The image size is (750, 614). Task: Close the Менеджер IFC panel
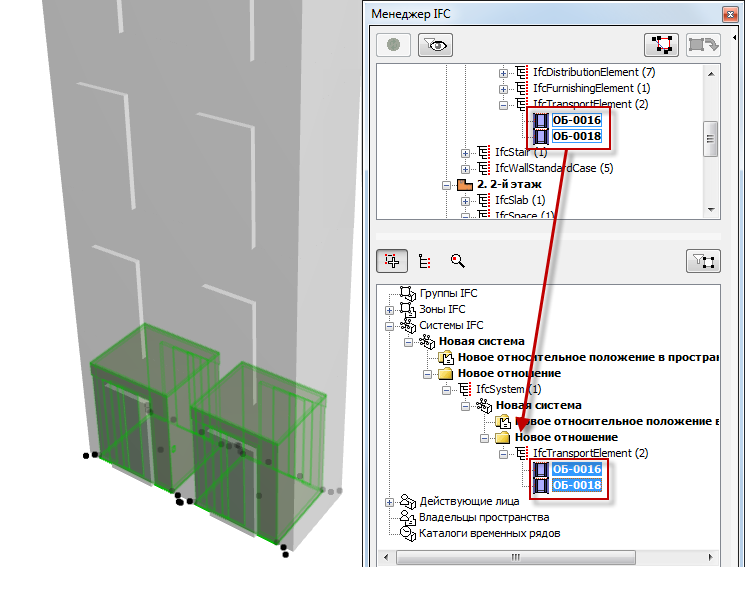tap(730, 14)
